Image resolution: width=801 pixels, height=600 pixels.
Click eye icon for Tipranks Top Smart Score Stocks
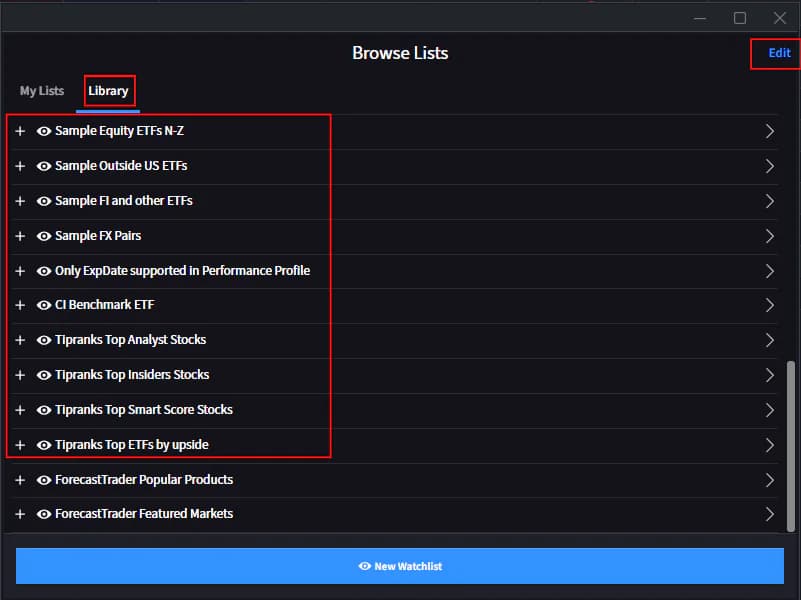pos(44,410)
